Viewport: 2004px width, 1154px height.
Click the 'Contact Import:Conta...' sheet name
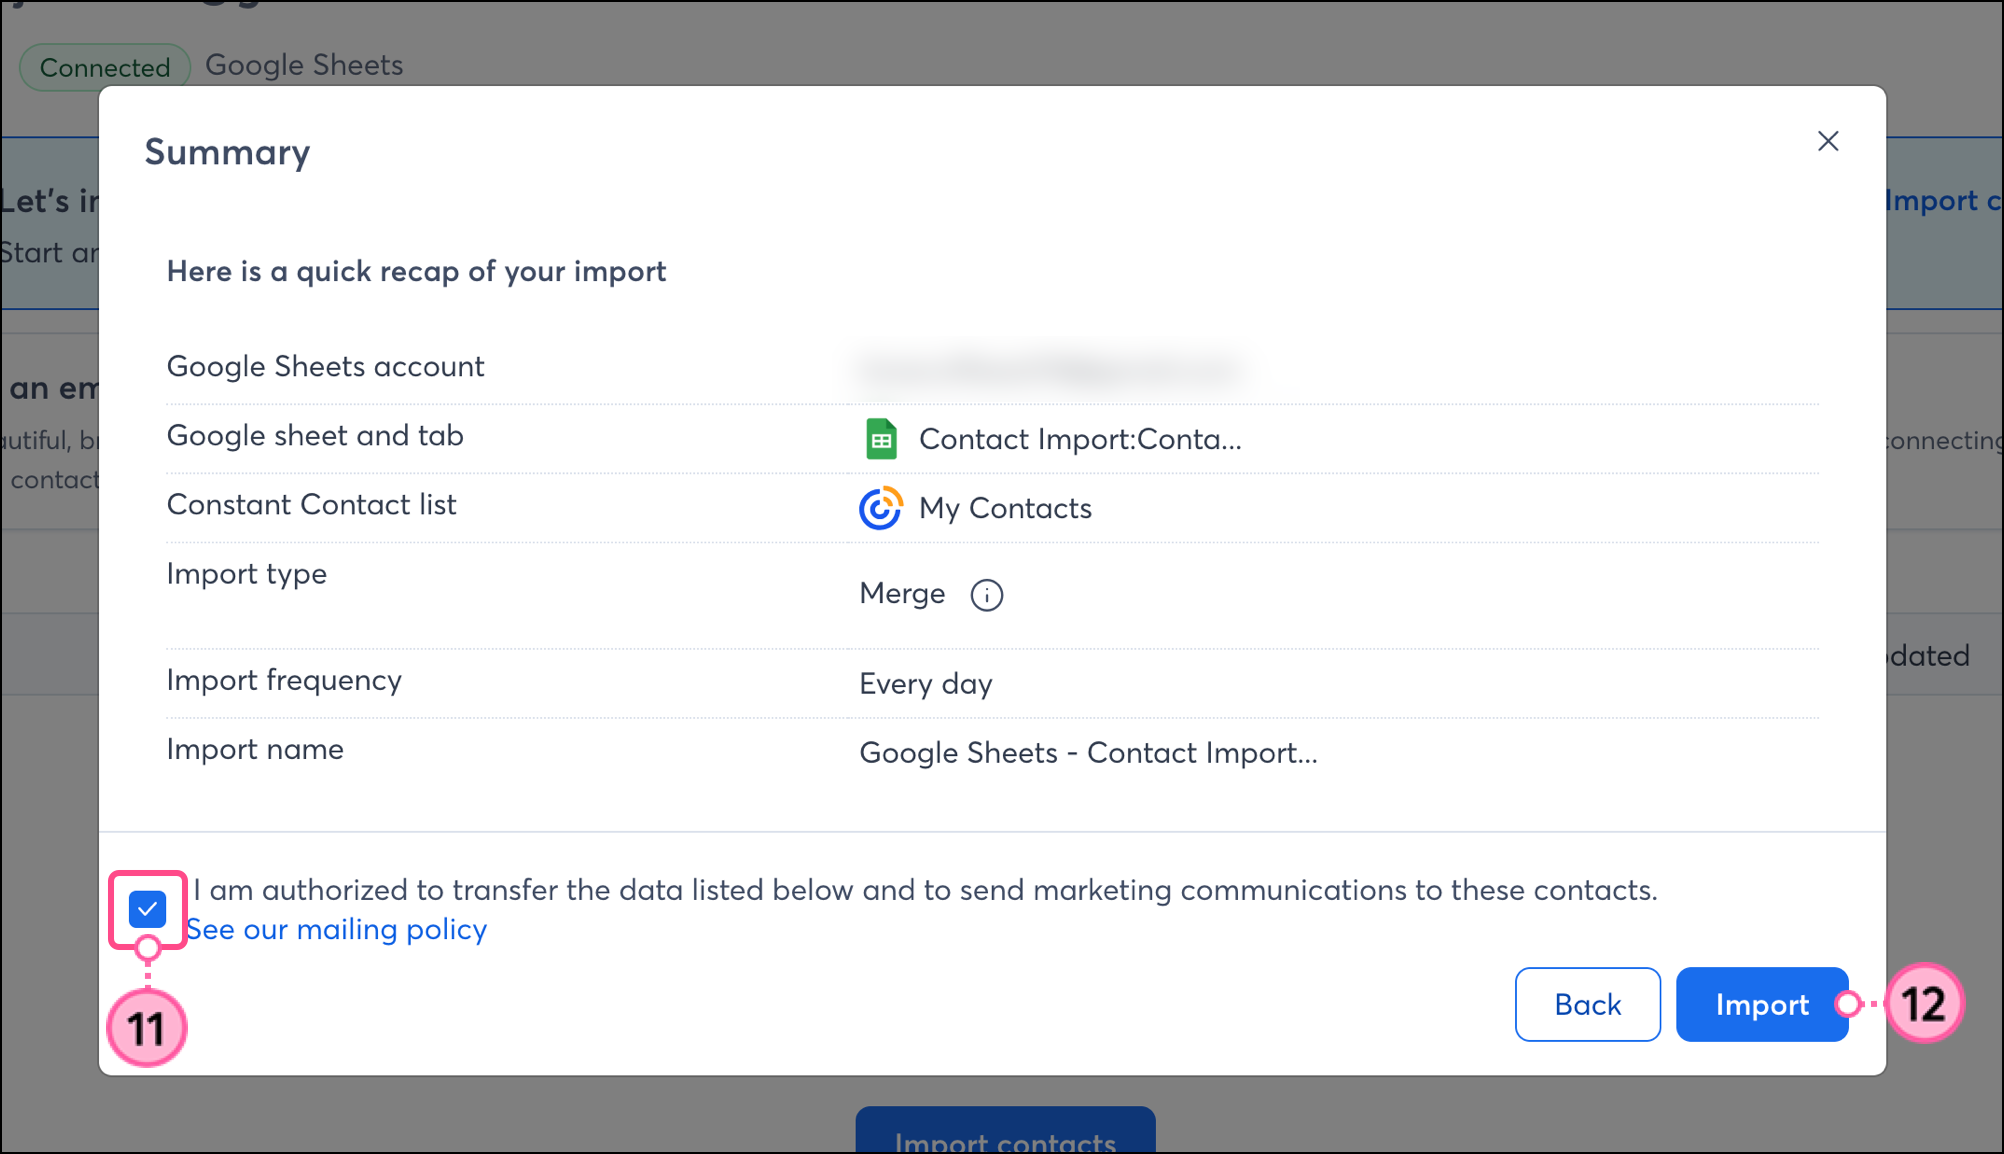coord(1080,439)
